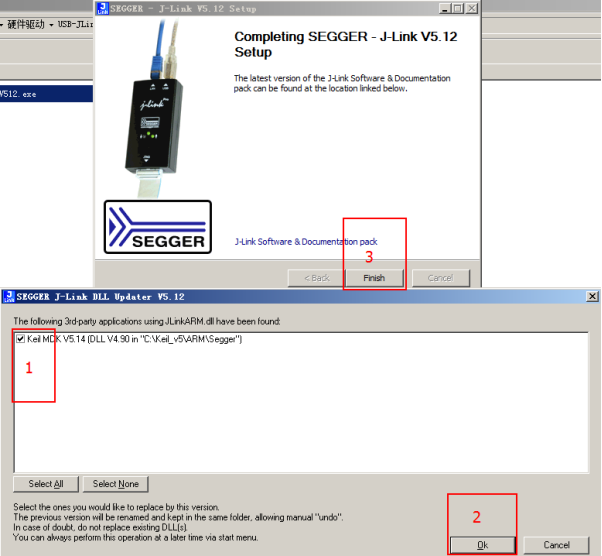Click the J-Link icon in DLL Updater title
602x556 pixels.
pyautogui.click(x=9, y=296)
